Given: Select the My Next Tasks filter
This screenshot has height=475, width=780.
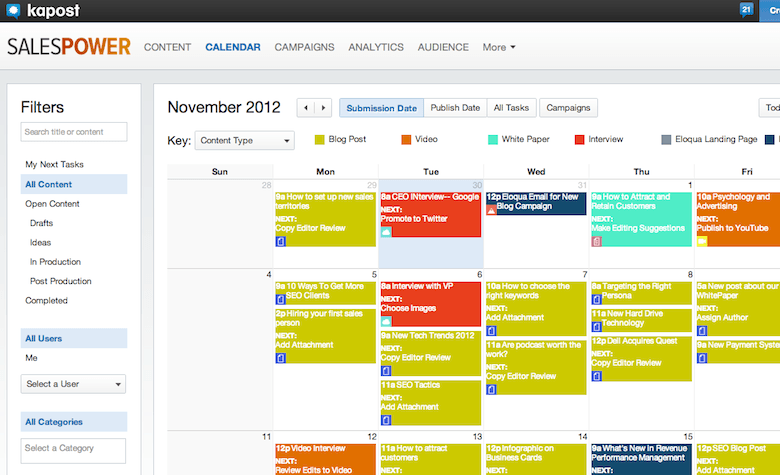Looking at the screenshot, I should tap(54, 164).
